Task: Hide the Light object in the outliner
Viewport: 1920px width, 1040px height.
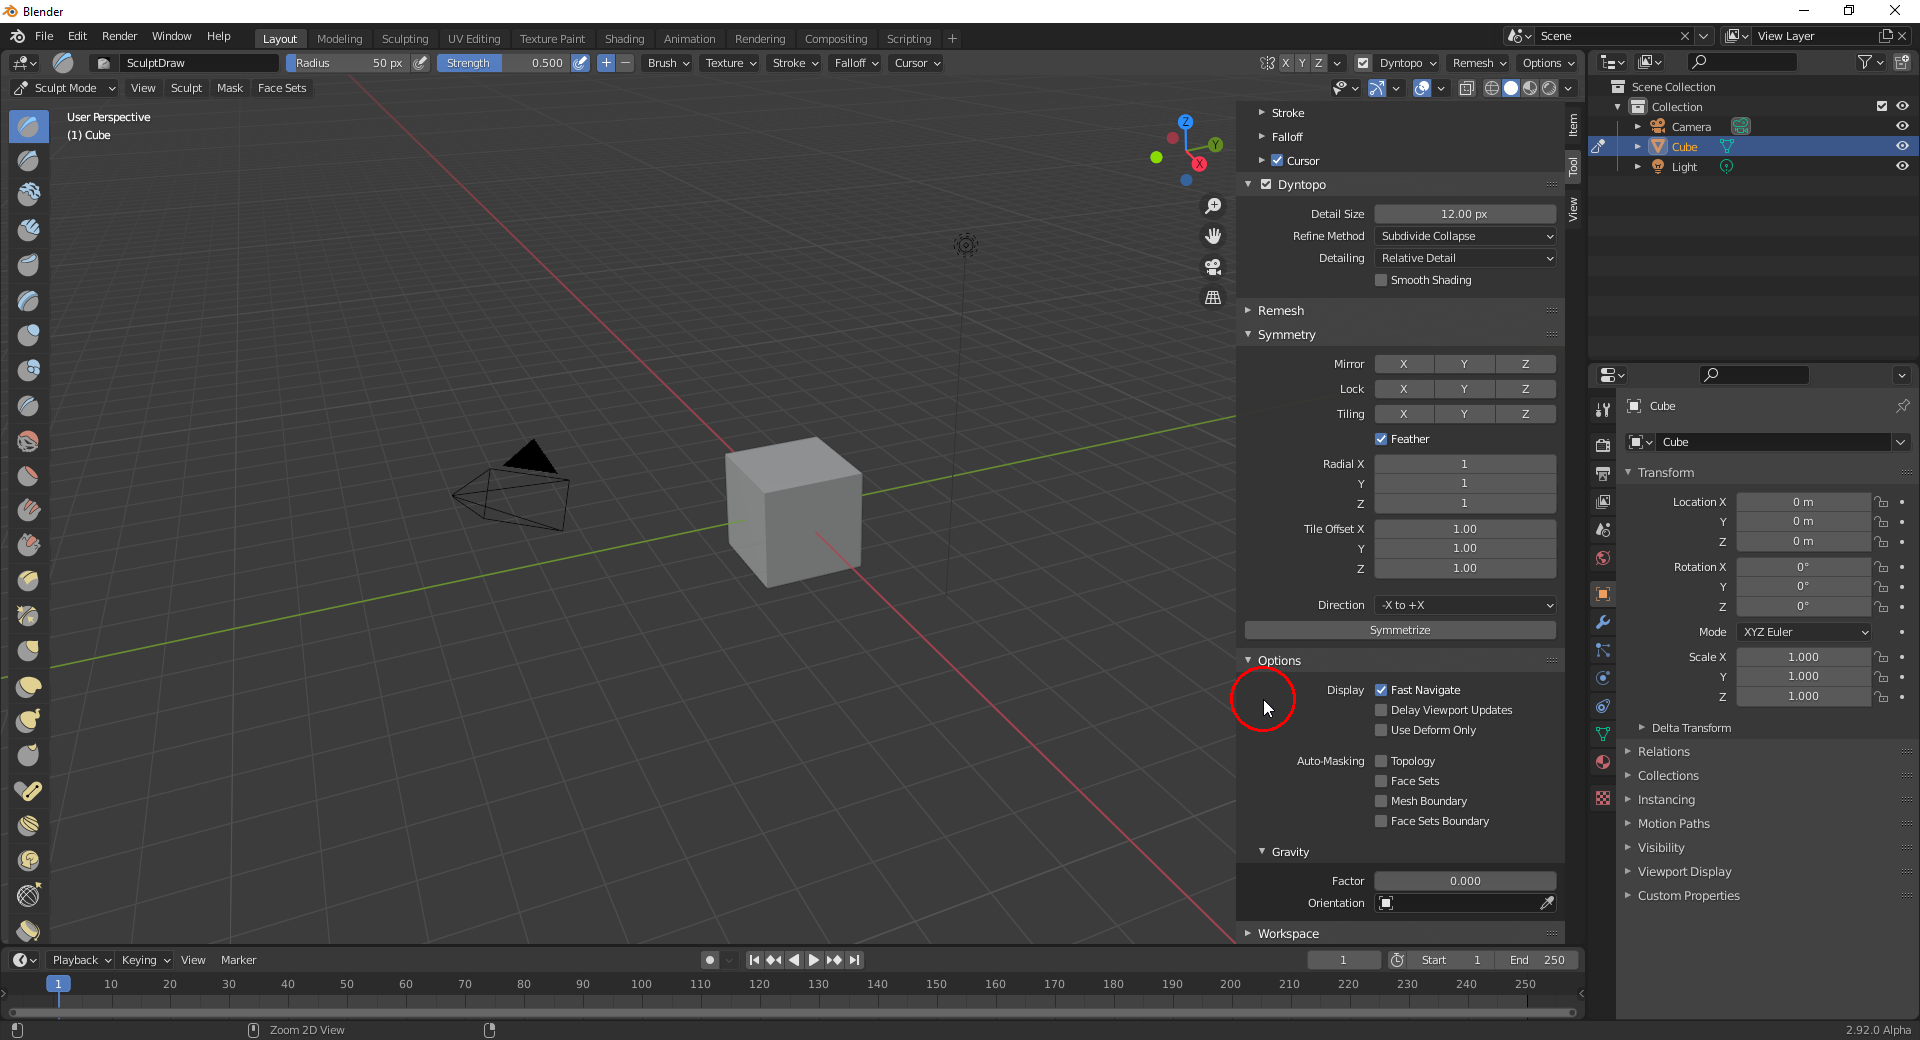Action: (1902, 167)
